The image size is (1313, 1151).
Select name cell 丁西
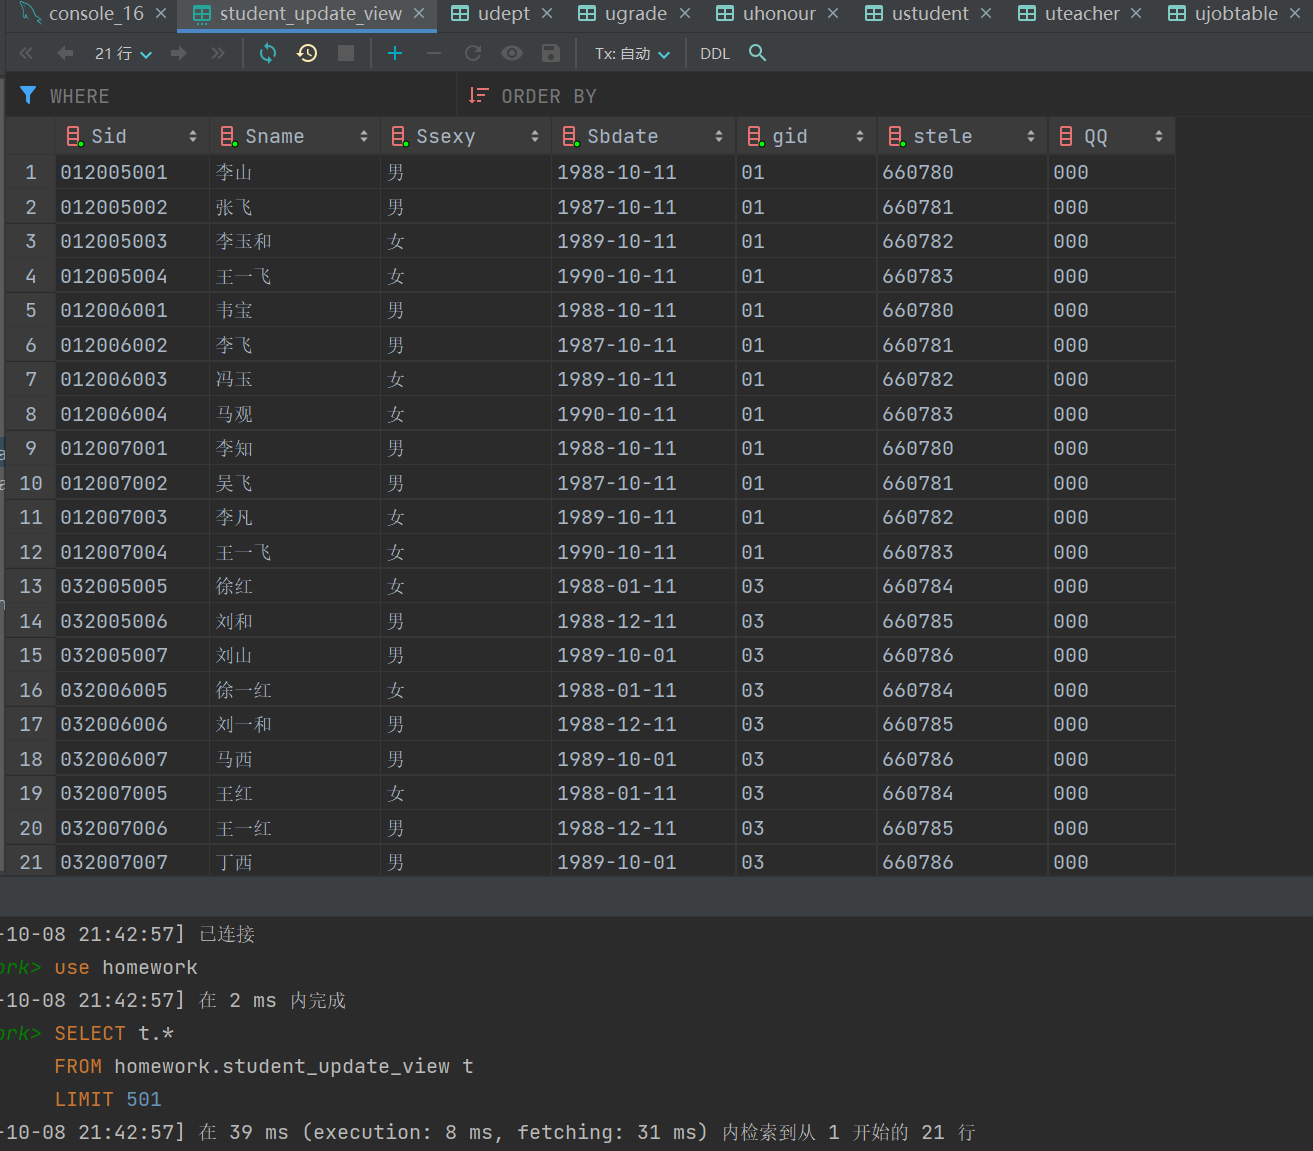click(x=295, y=862)
